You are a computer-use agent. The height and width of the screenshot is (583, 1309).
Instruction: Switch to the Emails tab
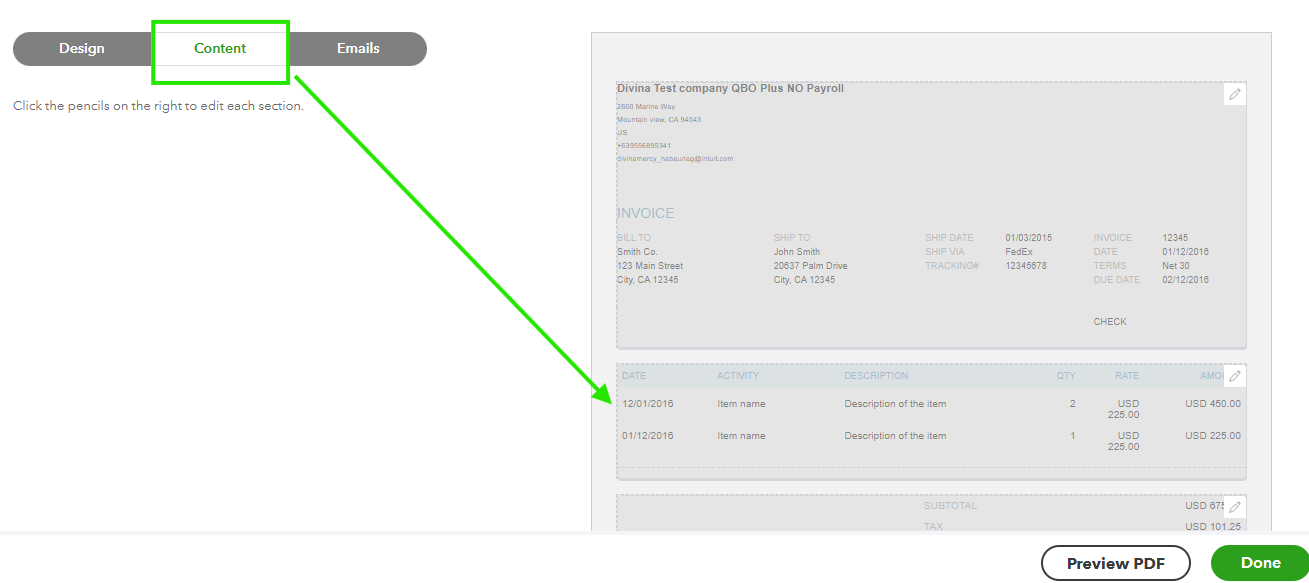[x=357, y=47]
